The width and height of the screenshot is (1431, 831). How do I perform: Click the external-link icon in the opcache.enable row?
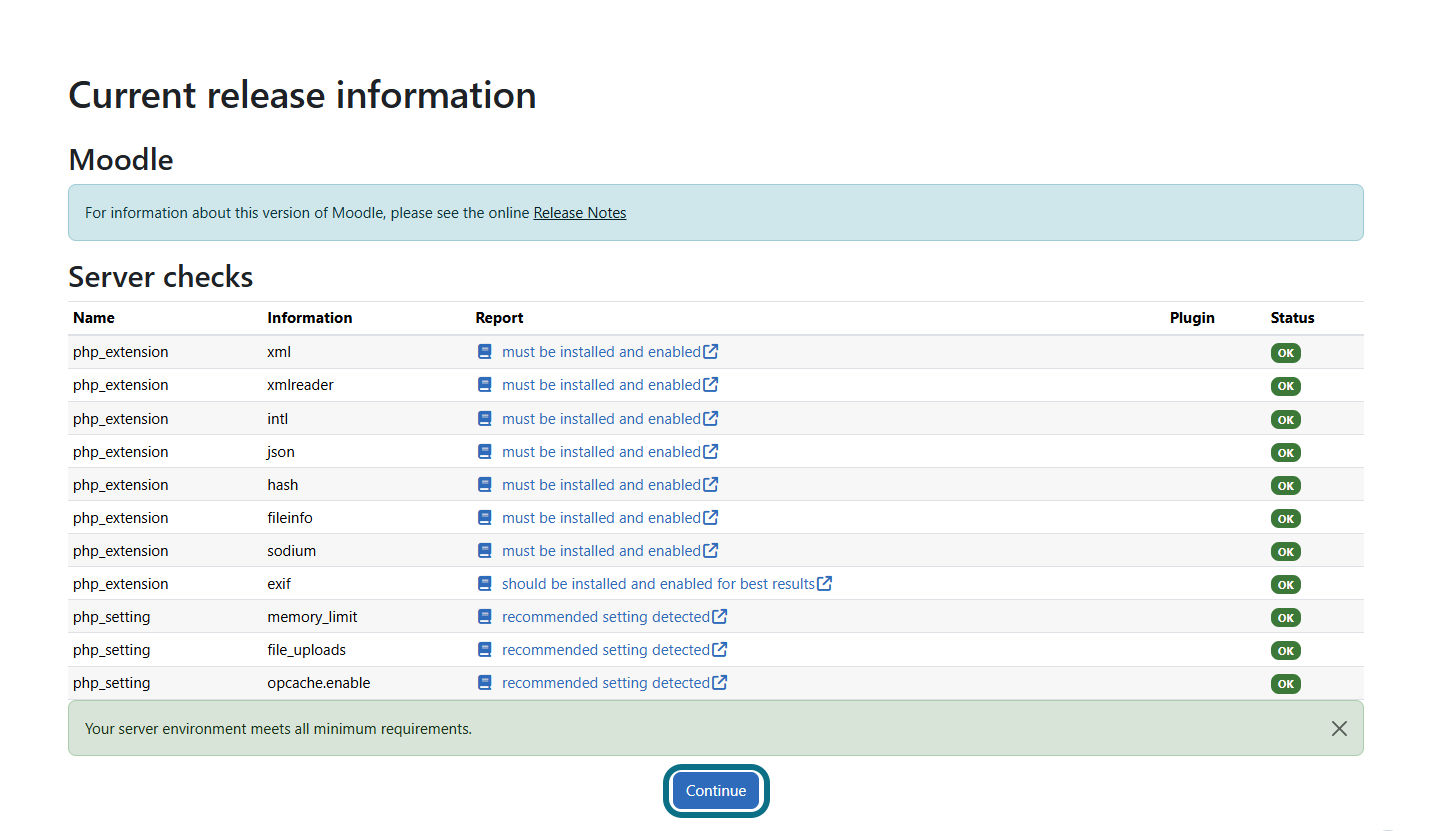click(720, 681)
